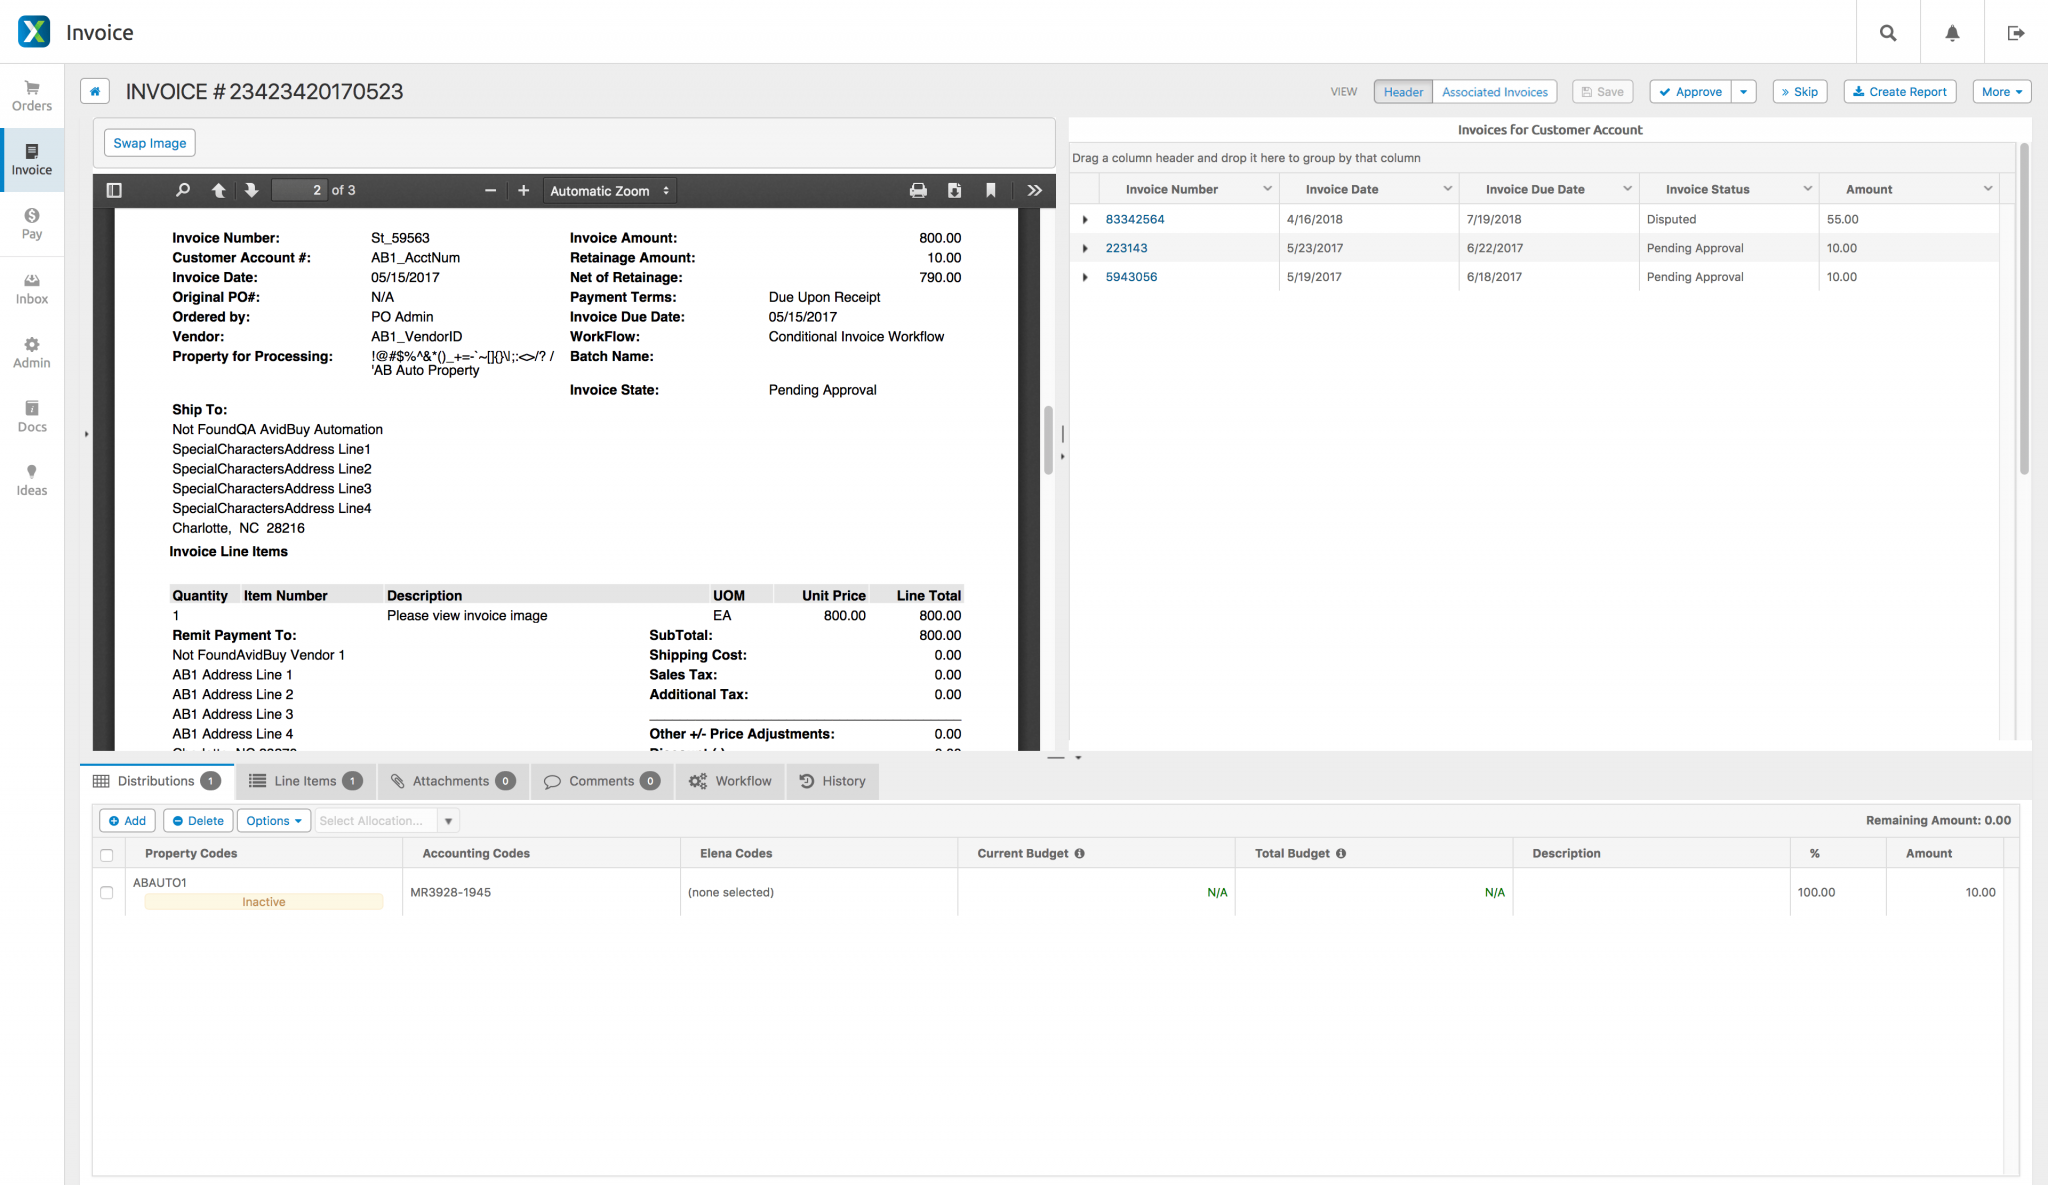Screen dimensions: 2048x1185
Task: Open the Docs section in the sidebar
Action: (31, 415)
